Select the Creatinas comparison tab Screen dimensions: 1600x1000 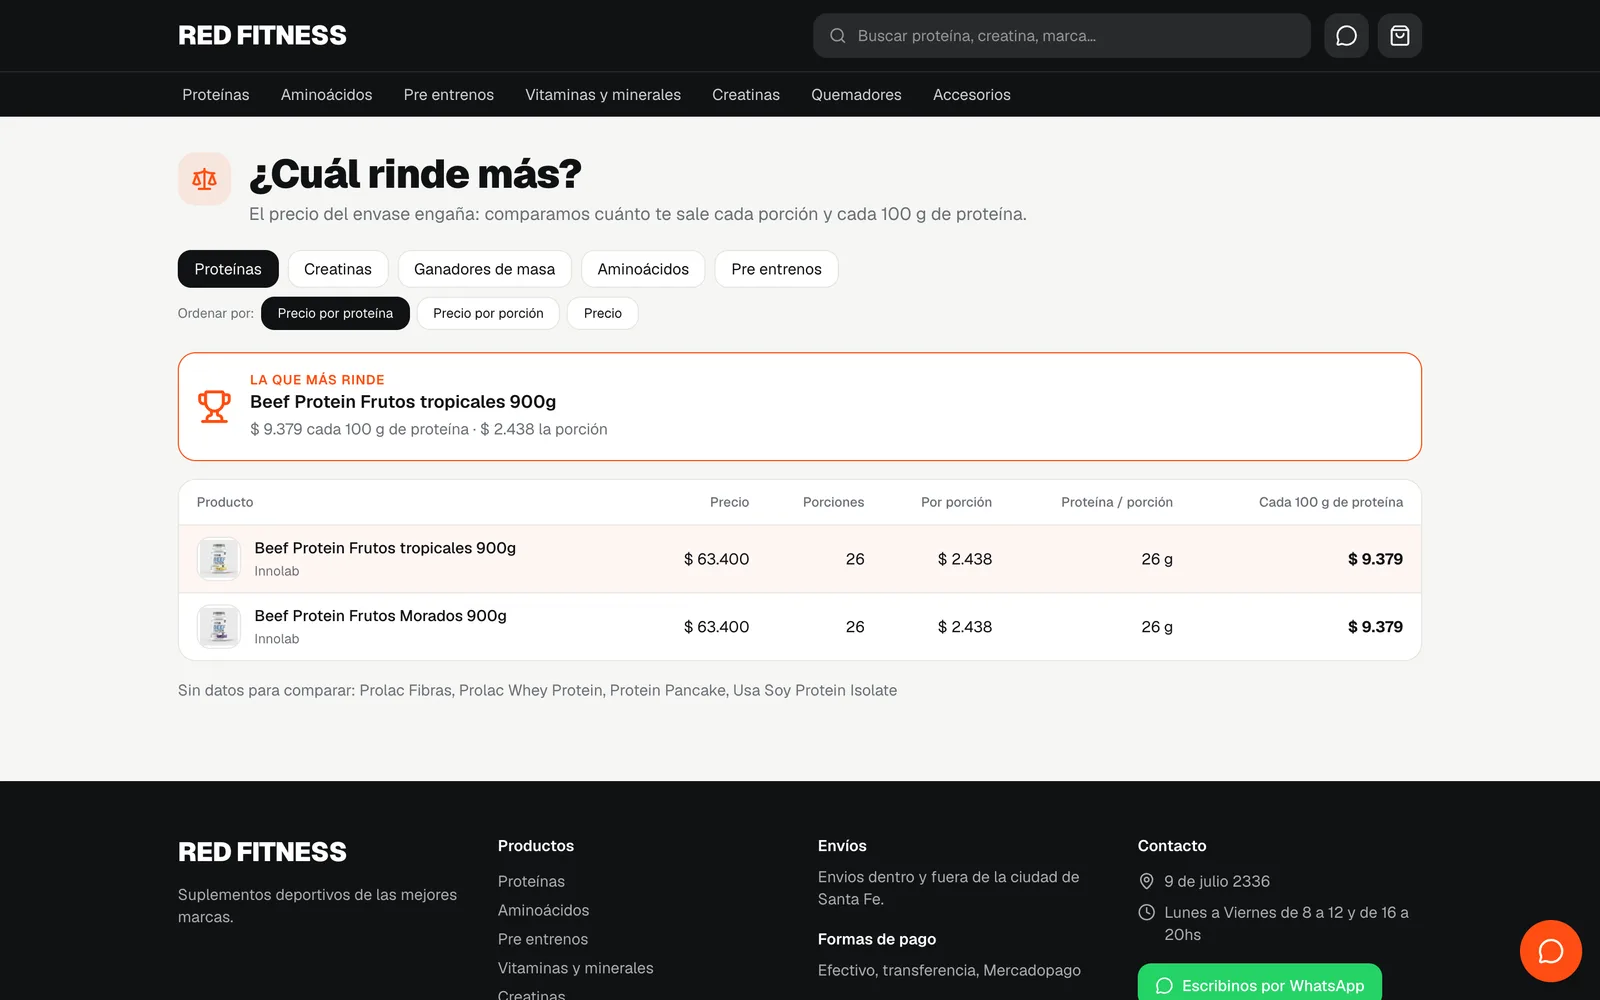click(x=338, y=269)
